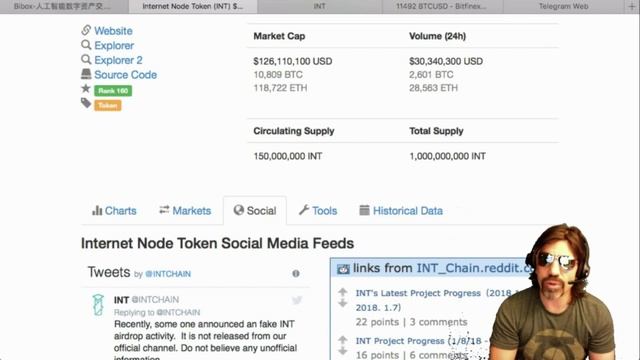Screen dimensions: 640x360
Task: Click the Internet Node Token Social Media Feeds heading
Action: [x=217, y=244]
